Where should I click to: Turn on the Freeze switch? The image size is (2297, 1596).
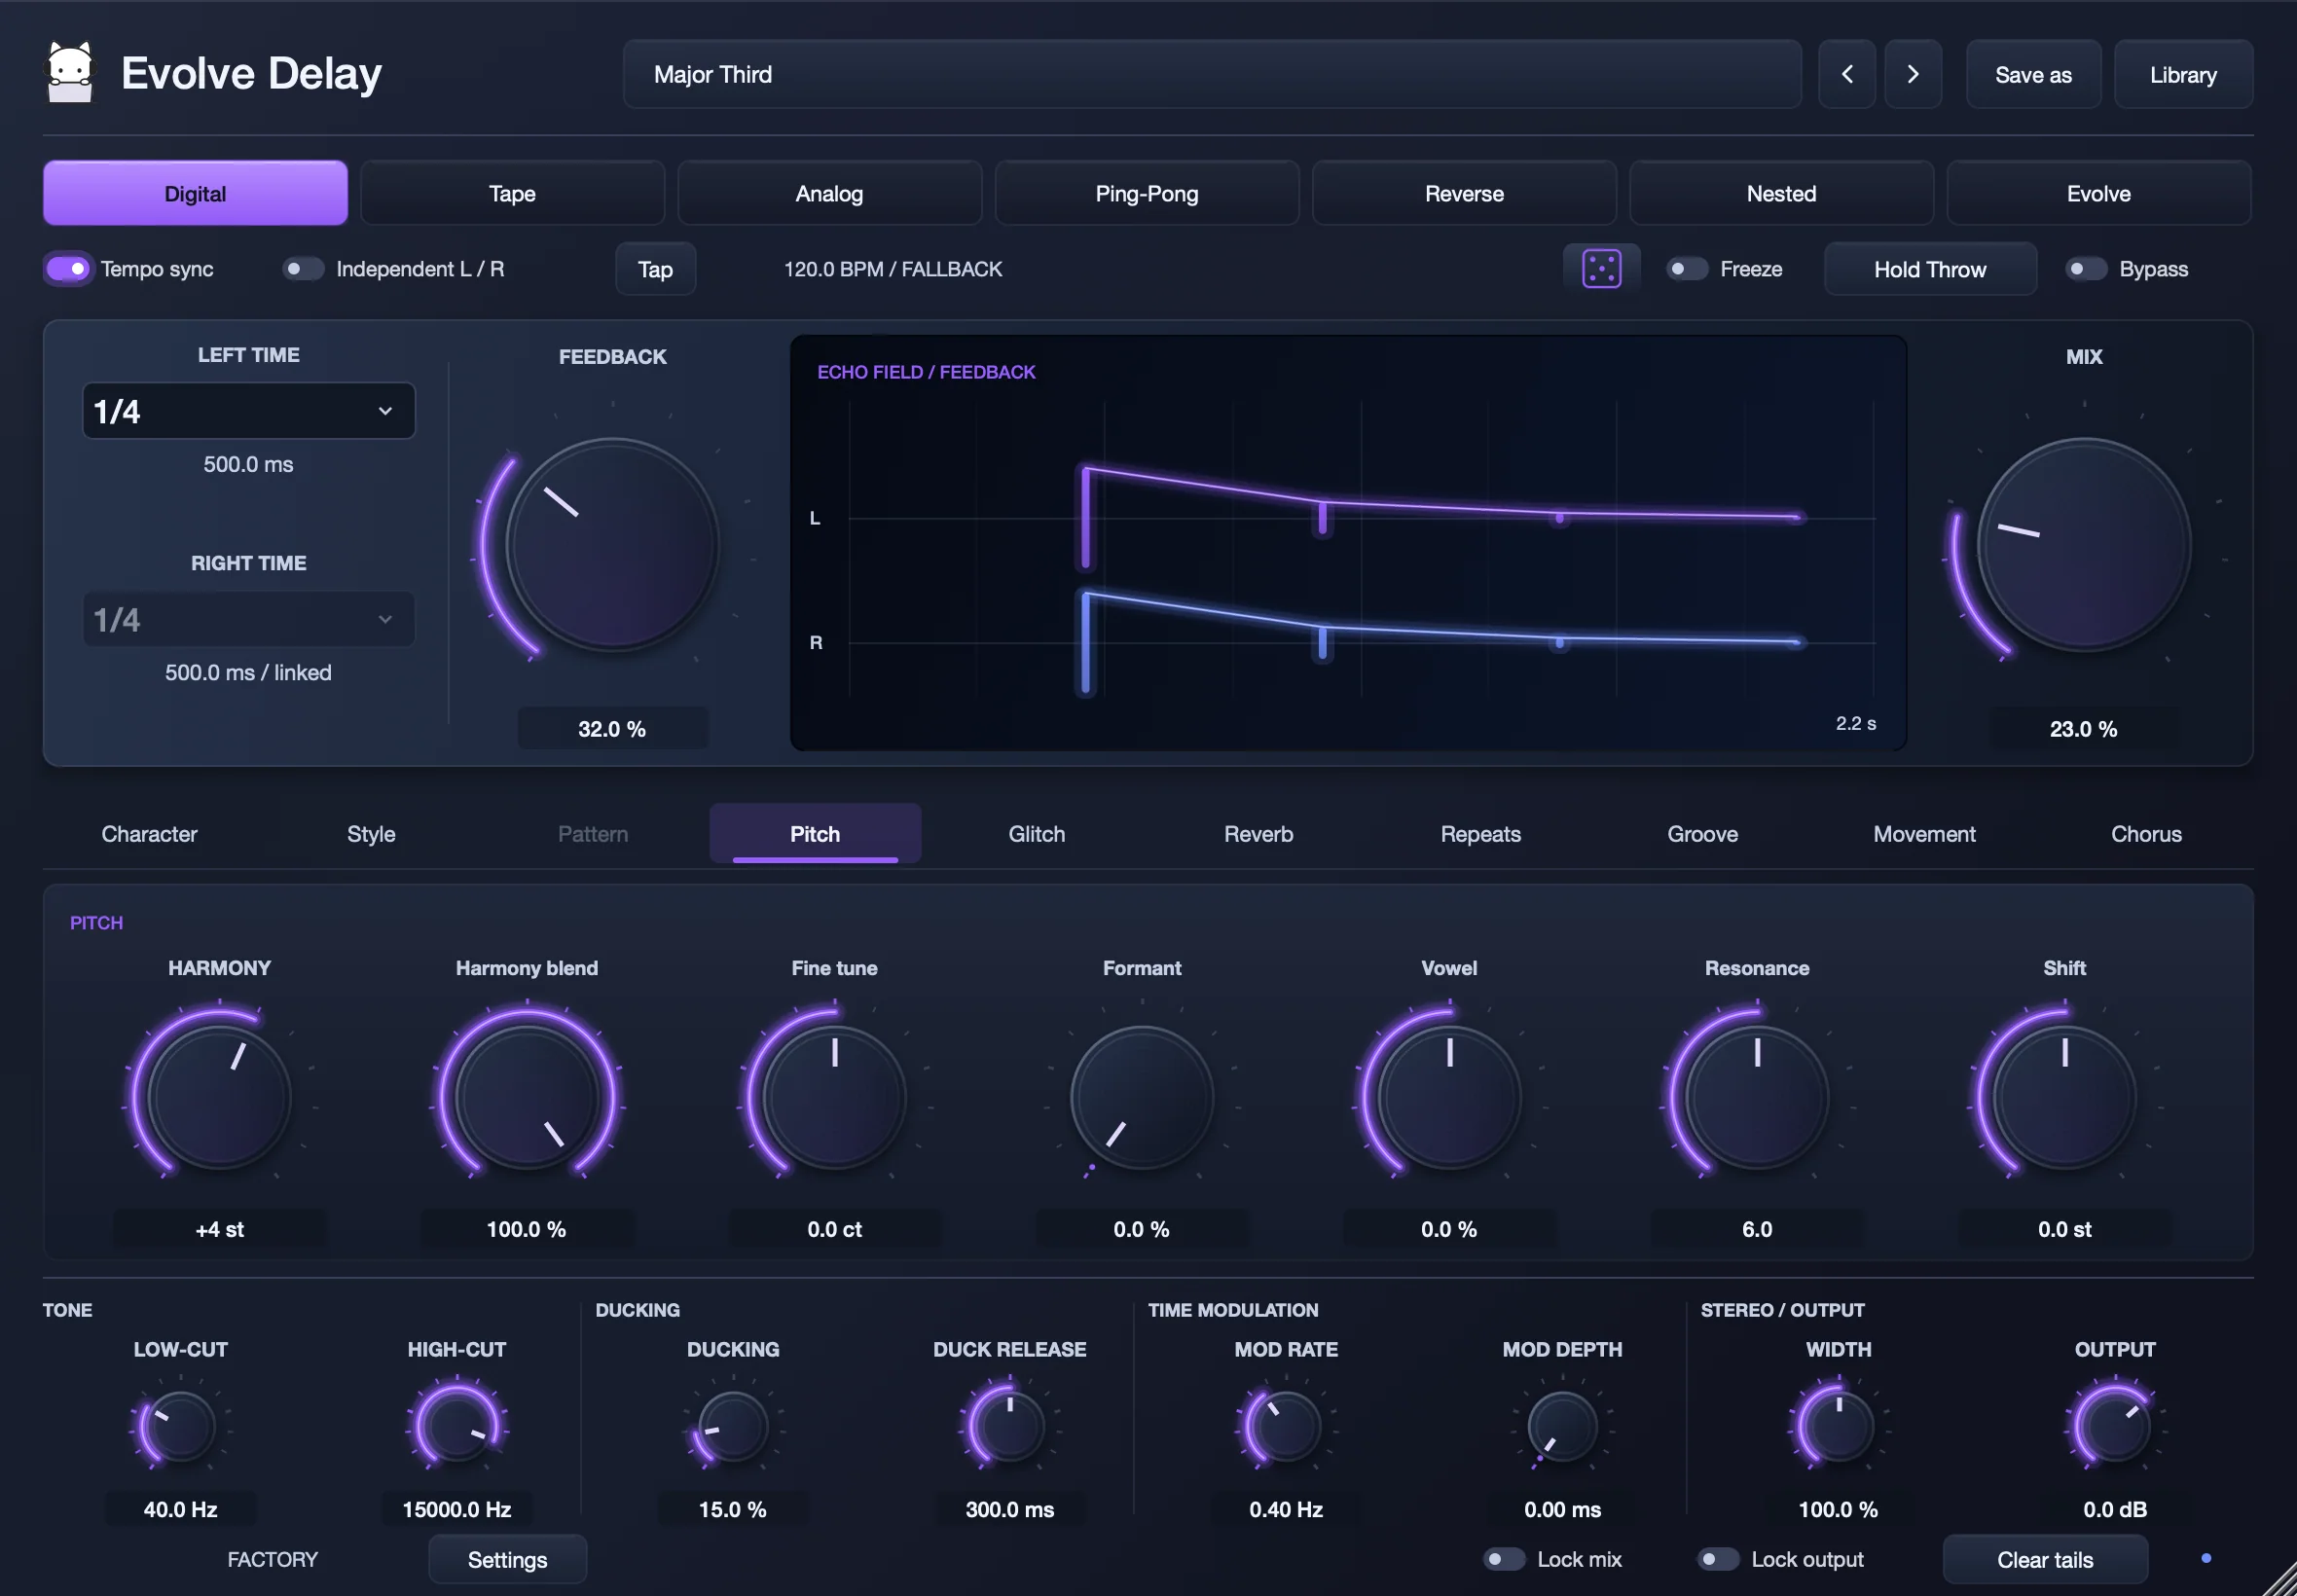click(1686, 269)
